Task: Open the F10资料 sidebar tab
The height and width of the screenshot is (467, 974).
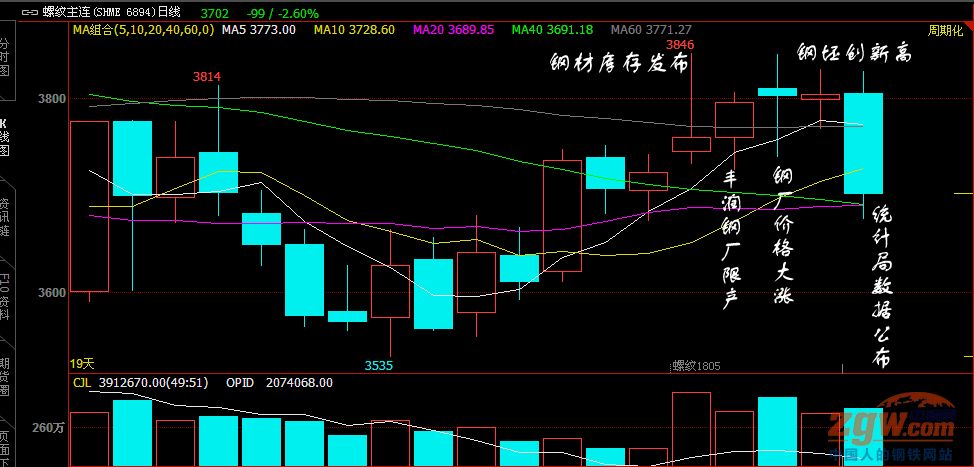Action: click(5, 297)
